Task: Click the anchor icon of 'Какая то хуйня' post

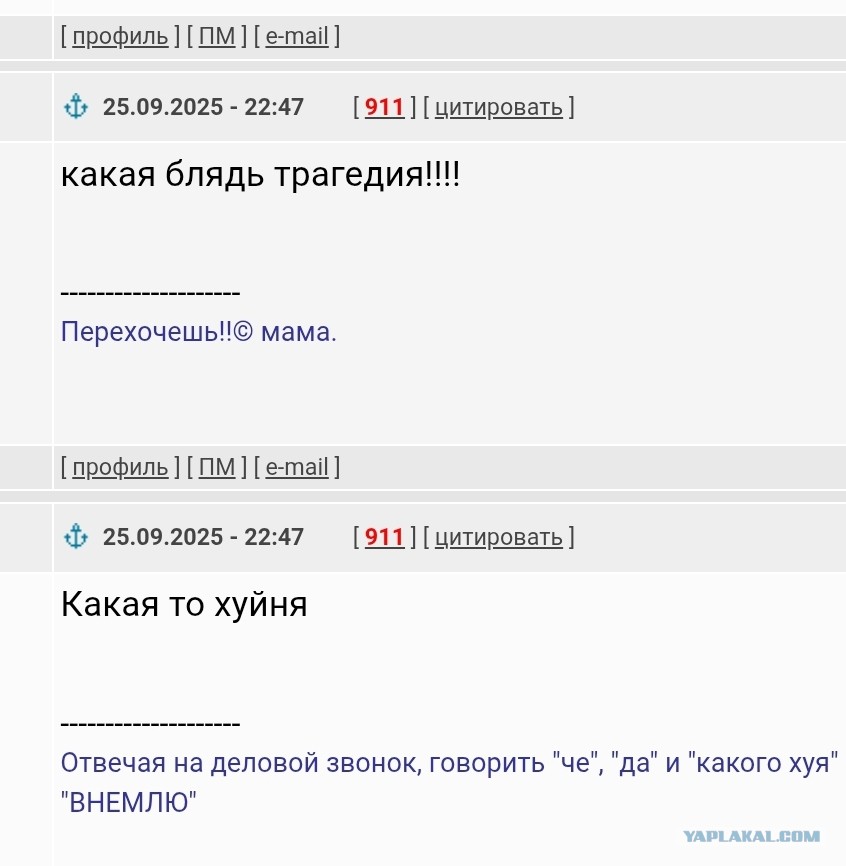Action: click(x=76, y=536)
